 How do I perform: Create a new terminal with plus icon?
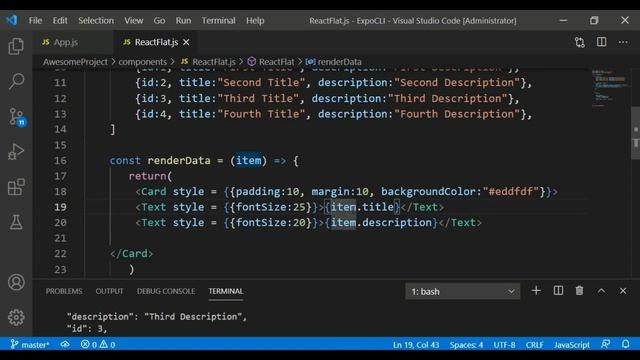[x=536, y=291]
